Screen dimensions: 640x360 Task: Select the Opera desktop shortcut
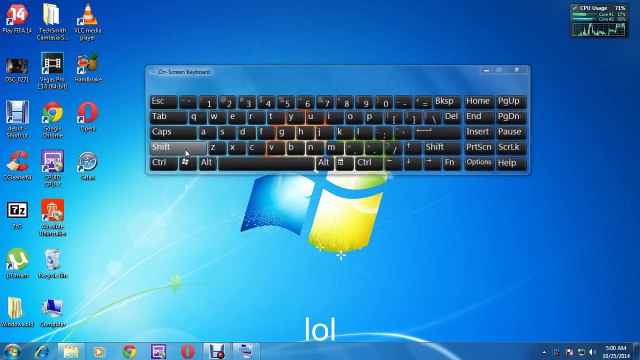(88, 117)
